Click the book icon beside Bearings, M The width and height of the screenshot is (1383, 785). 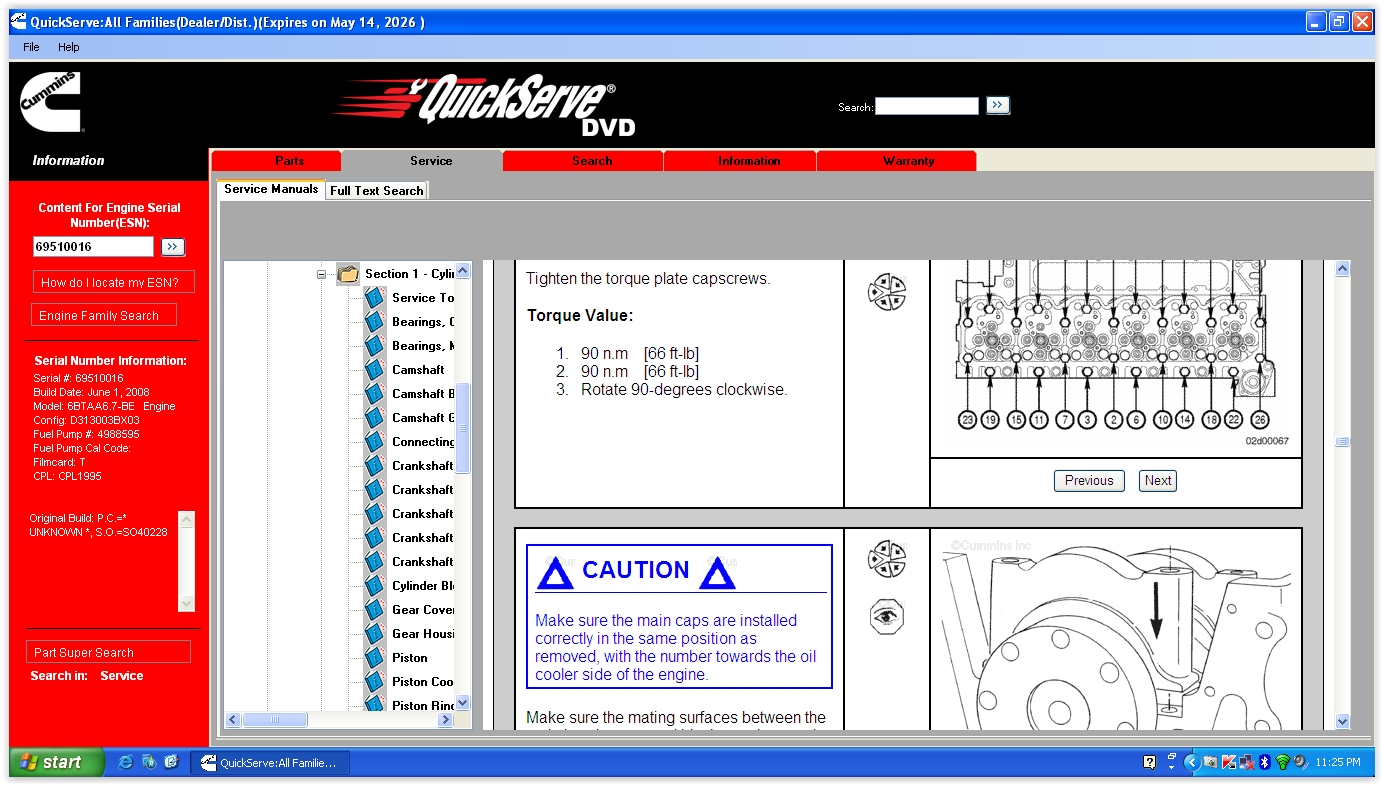pyautogui.click(x=375, y=346)
